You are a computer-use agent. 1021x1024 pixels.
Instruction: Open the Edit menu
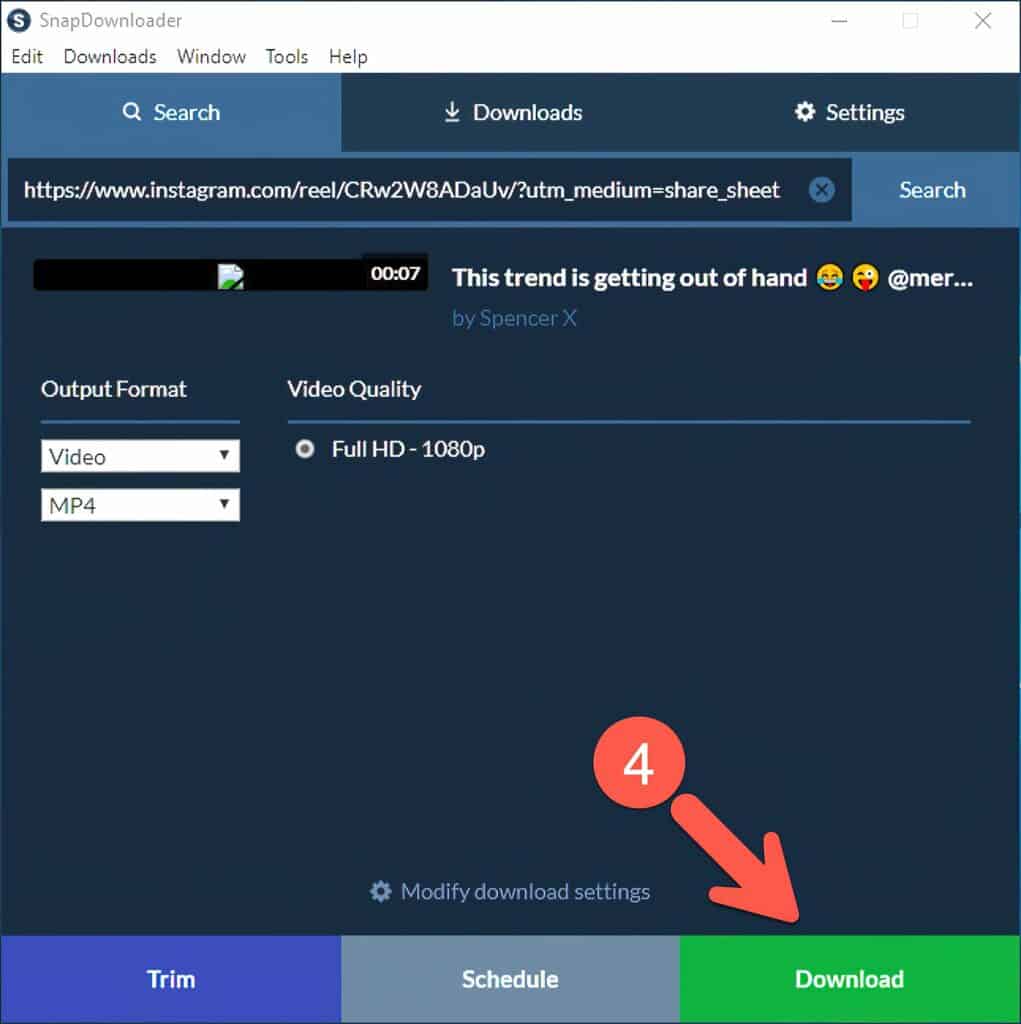pyautogui.click(x=27, y=57)
